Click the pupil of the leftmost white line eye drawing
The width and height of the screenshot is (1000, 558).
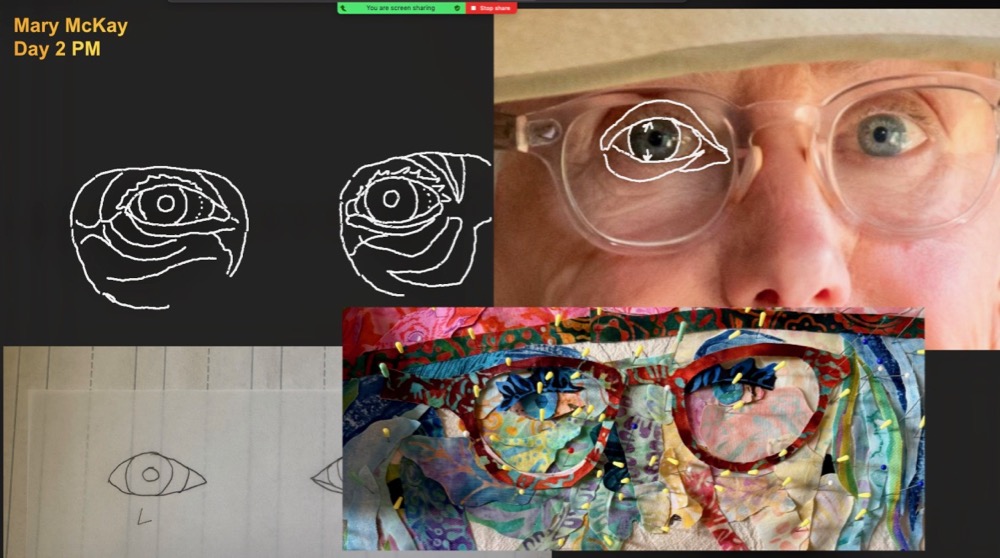[166, 204]
